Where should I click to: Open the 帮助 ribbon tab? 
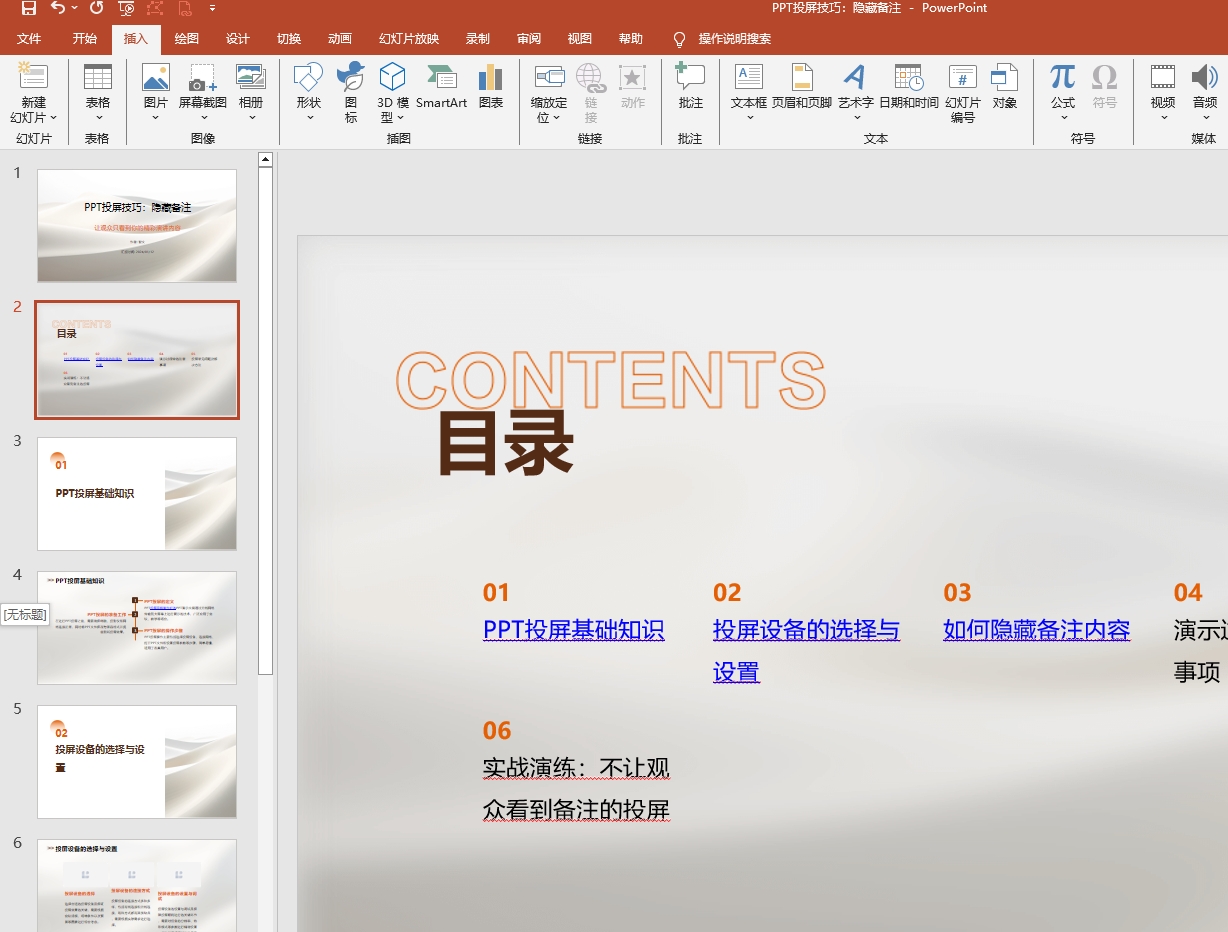click(631, 39)
